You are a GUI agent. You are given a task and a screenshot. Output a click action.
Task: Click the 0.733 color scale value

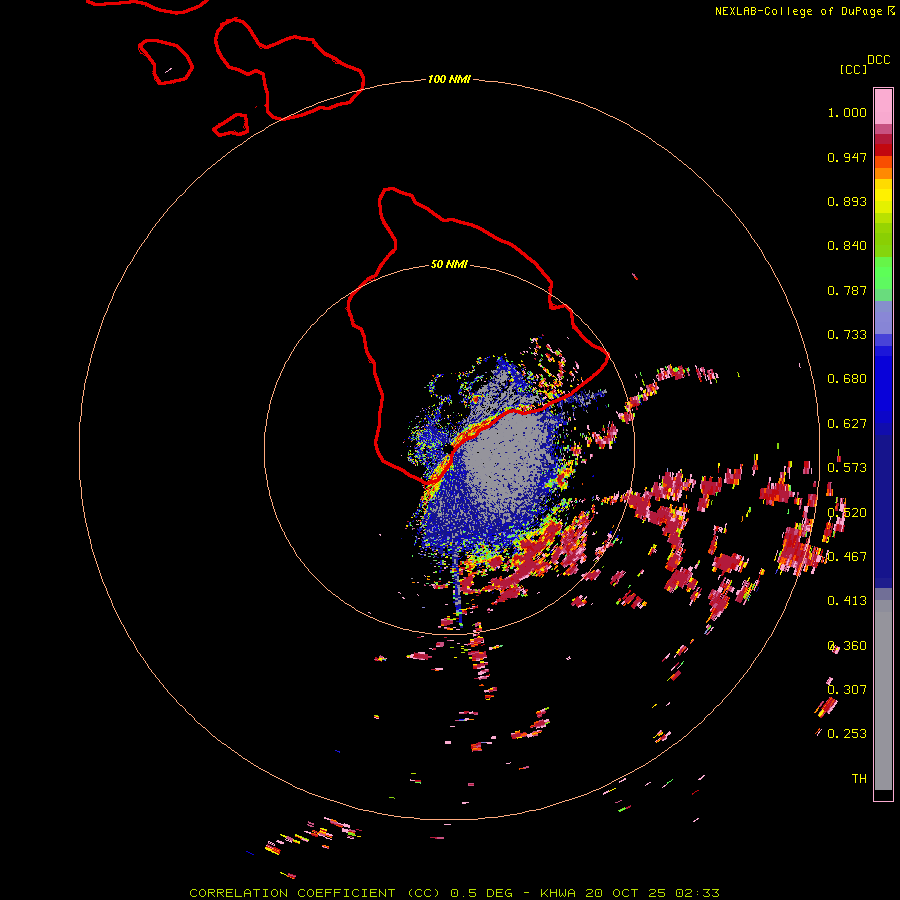pos(847,335)
